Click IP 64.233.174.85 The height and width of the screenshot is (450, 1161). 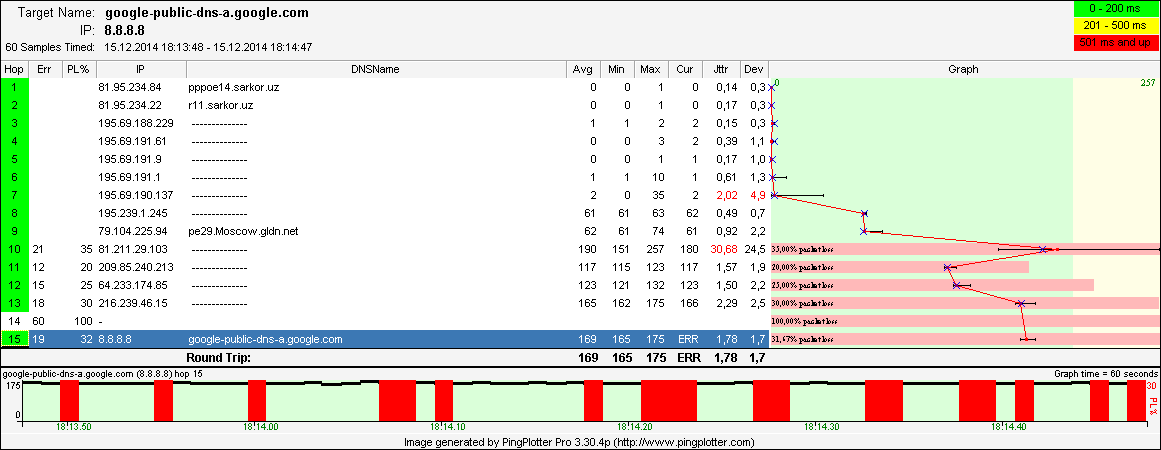133,285
